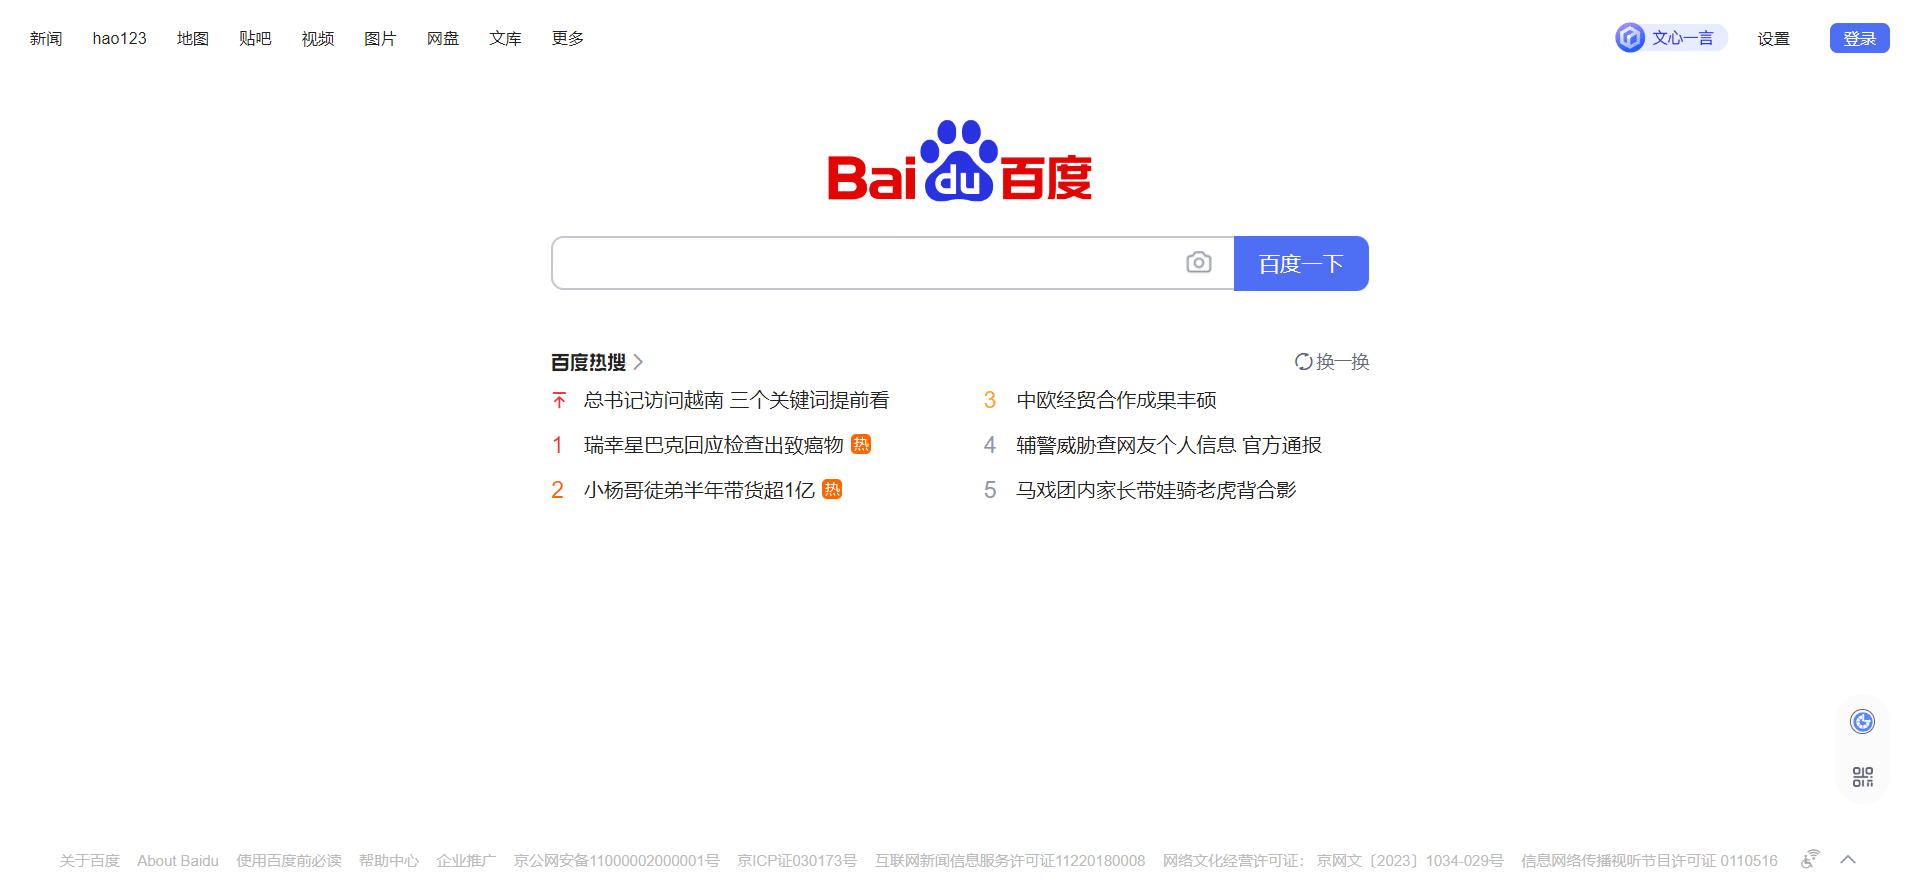The height and width of the screenshot is (884, 1920).
Task: Click the About Baidu footer link
Action: (x=178, y=861)
